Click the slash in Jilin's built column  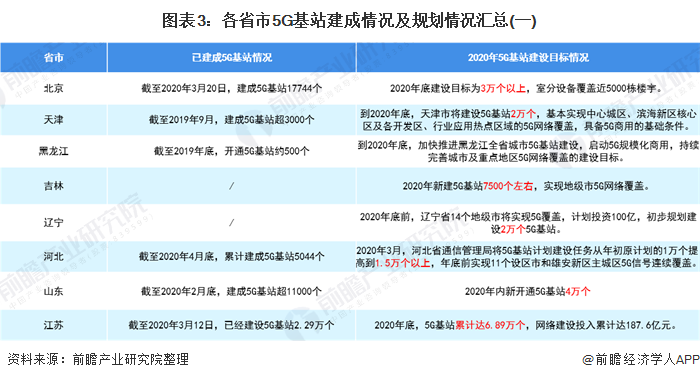pyautogui.click(x=231, y=186)
